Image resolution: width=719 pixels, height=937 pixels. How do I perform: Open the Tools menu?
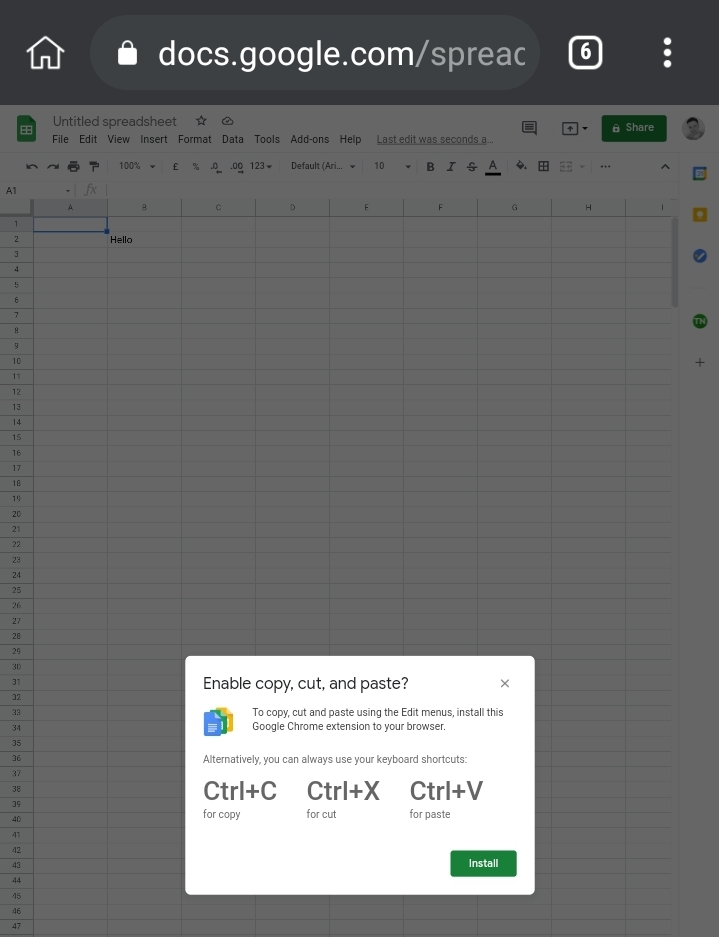click(267, 139)
